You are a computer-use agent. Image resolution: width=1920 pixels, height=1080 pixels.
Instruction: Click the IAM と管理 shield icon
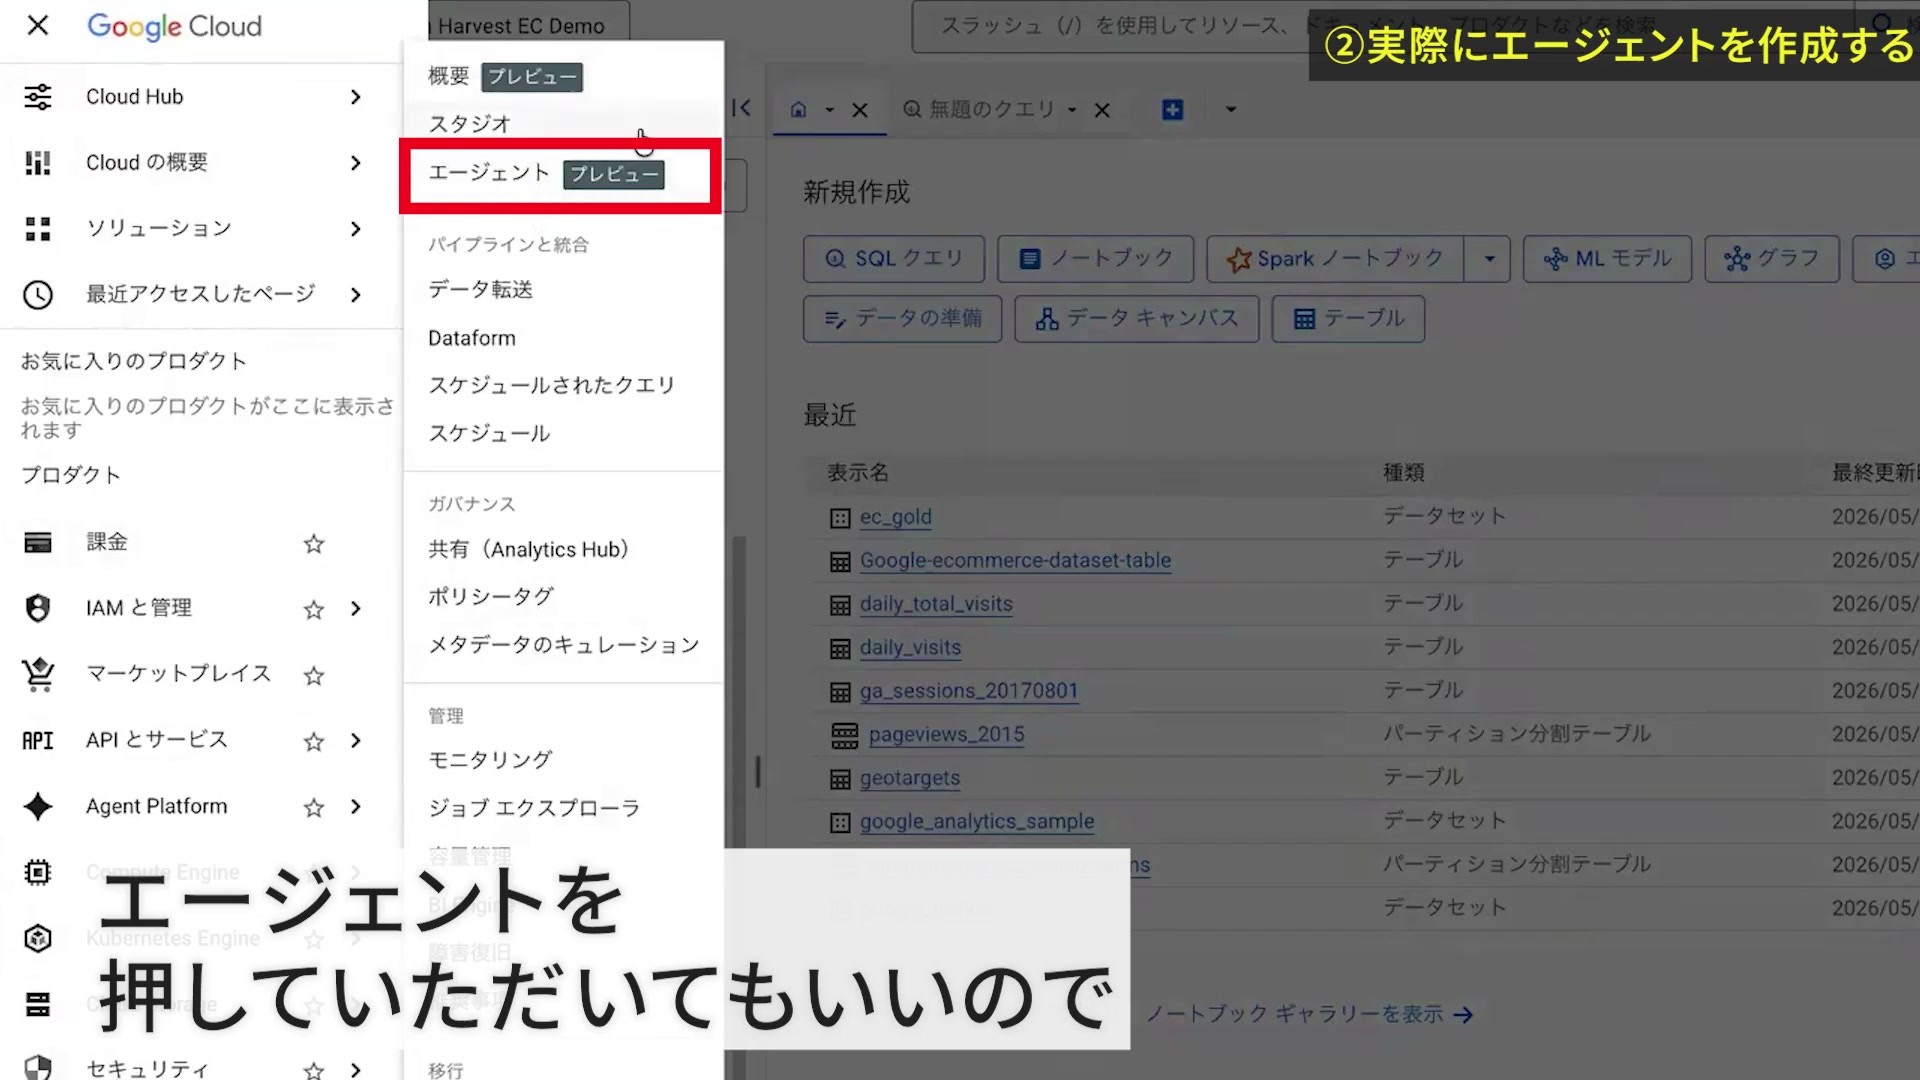pos(38,608)
